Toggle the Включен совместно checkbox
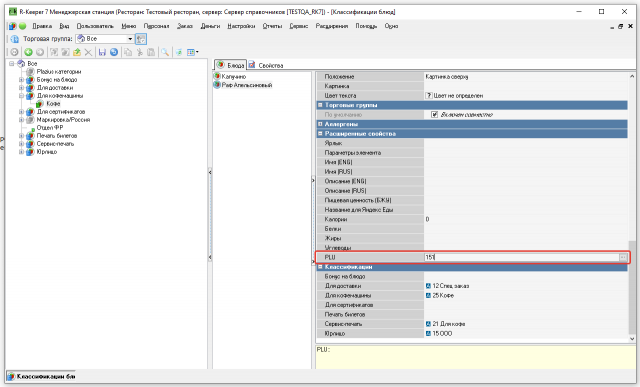This screenshot has height=387, width=640. click(435, 115)
